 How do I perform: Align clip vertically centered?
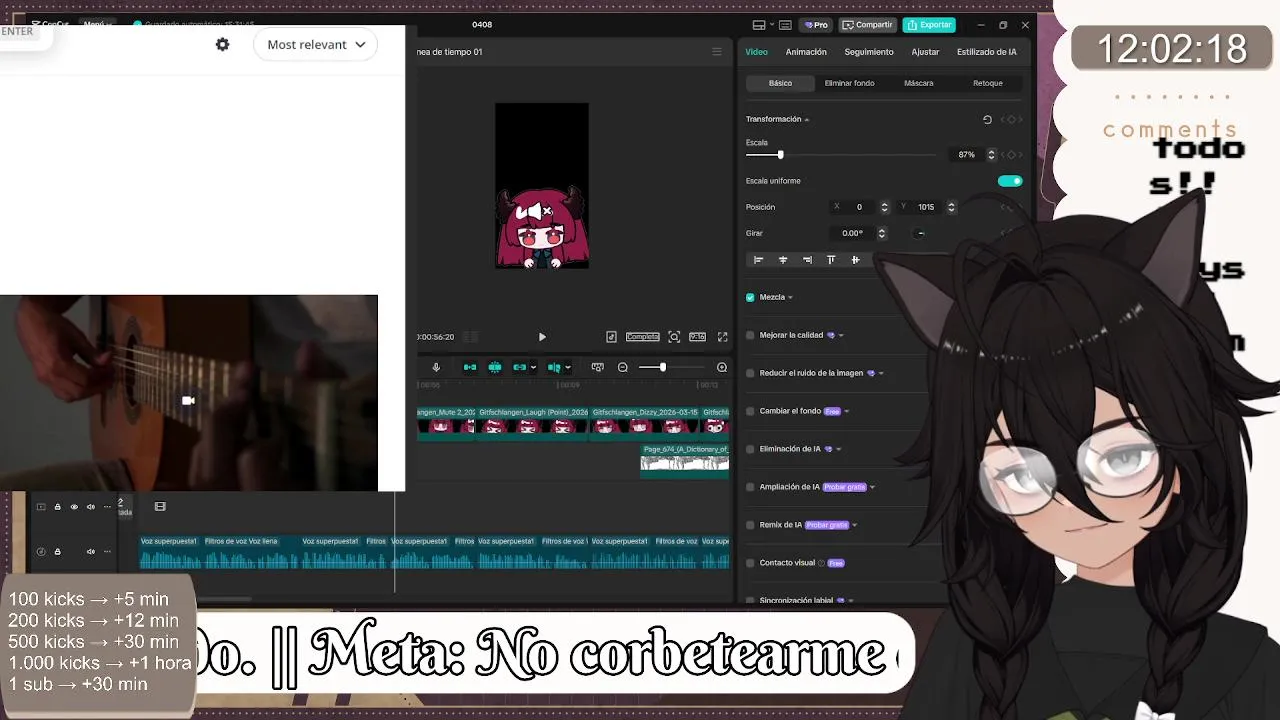(x=855, y=260)
